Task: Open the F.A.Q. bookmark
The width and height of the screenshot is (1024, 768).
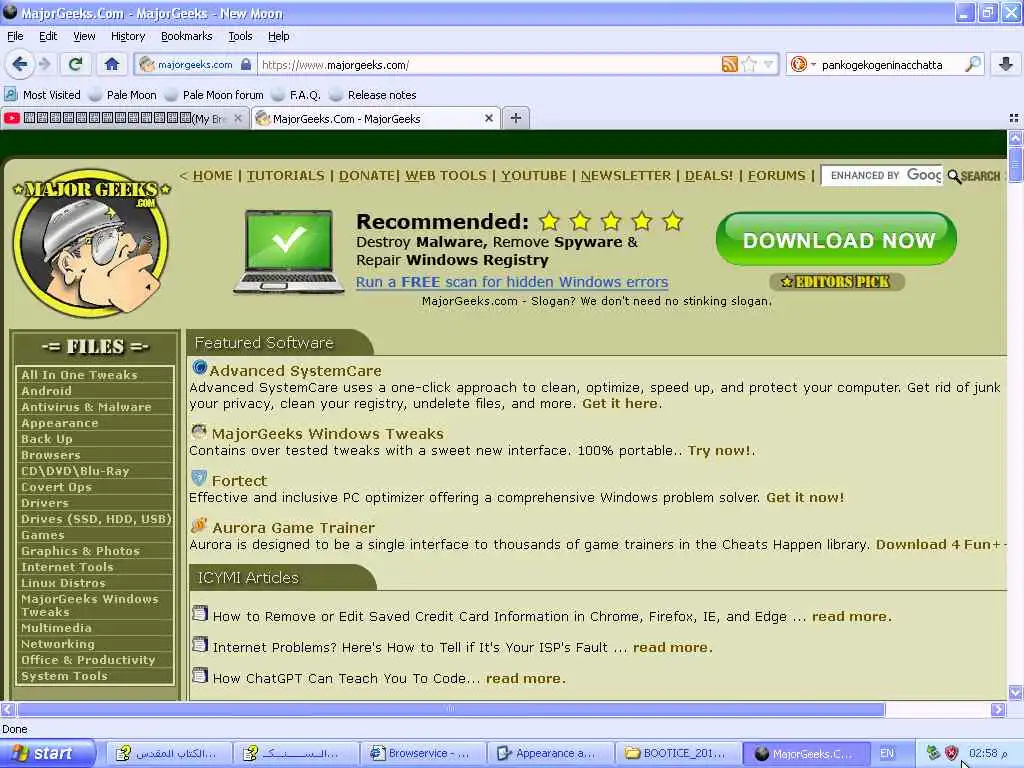Action: [x=296, y=95]
